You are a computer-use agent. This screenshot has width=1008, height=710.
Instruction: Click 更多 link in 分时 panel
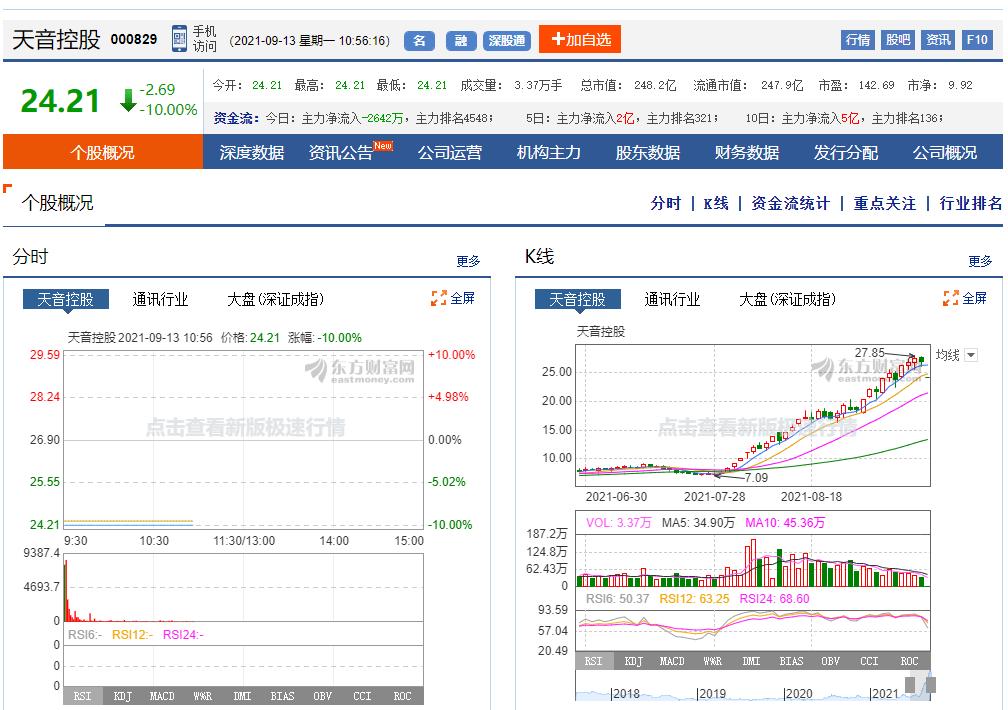[468, 261]
